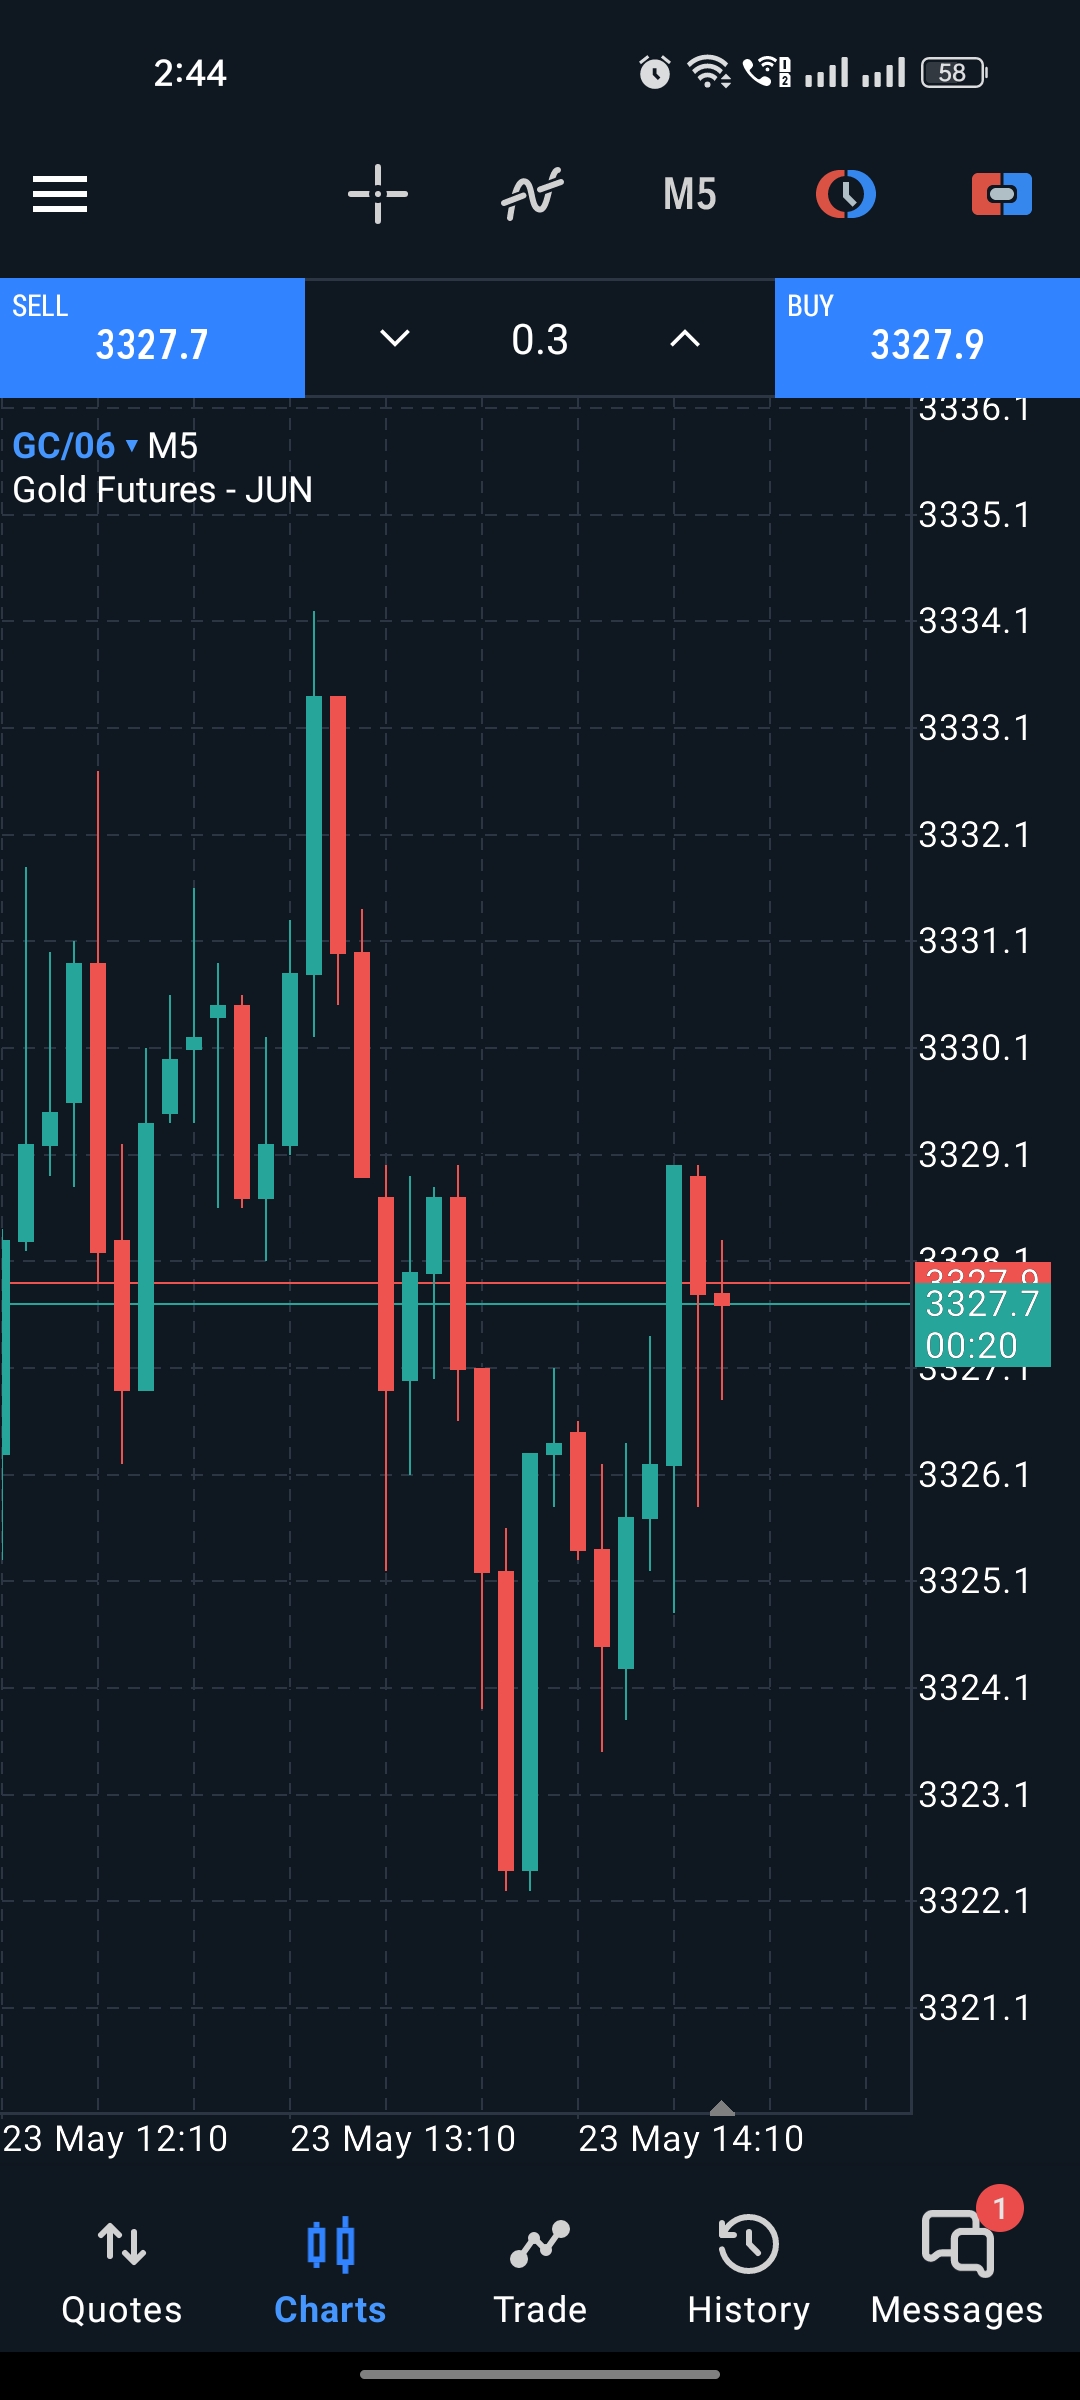Increase the lot volume with up chevron
The height and width of the screenshot is (2400, 1080).
click(x=684, y=339)
